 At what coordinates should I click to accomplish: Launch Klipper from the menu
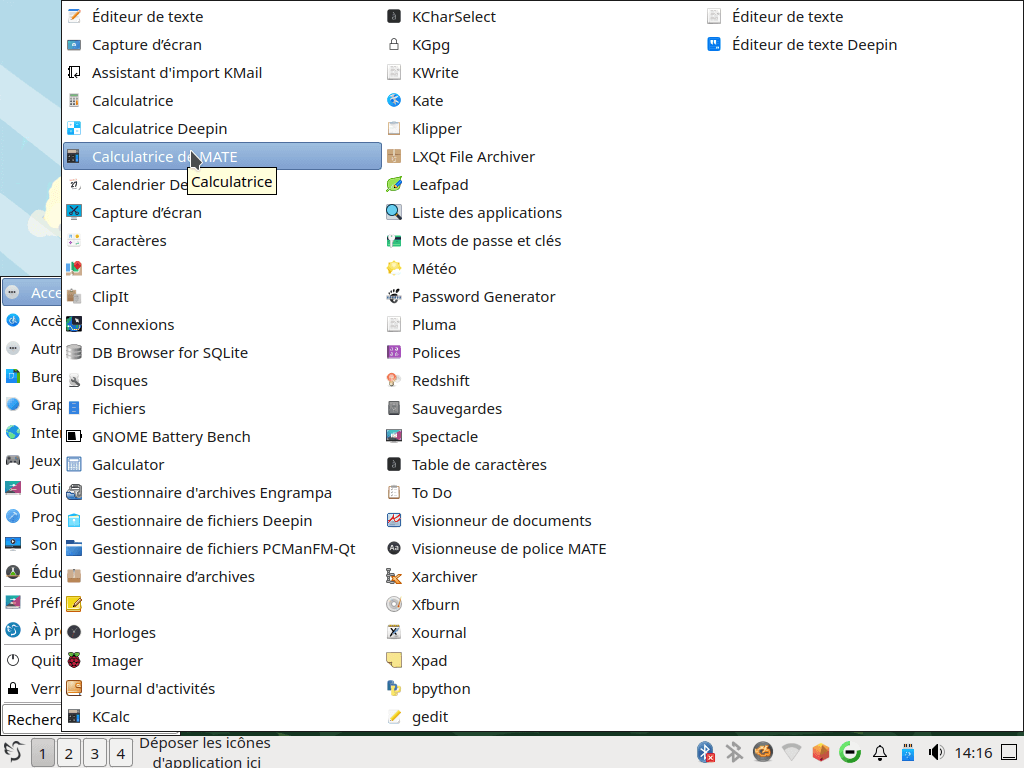(x=542, y=129)
